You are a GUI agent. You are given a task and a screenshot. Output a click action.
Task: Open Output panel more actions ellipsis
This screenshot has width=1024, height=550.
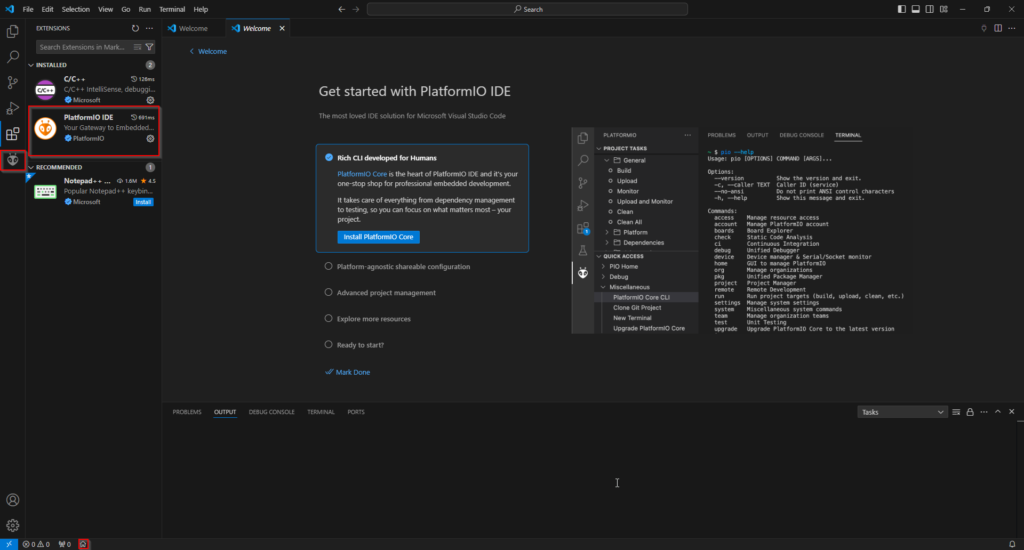984,412
